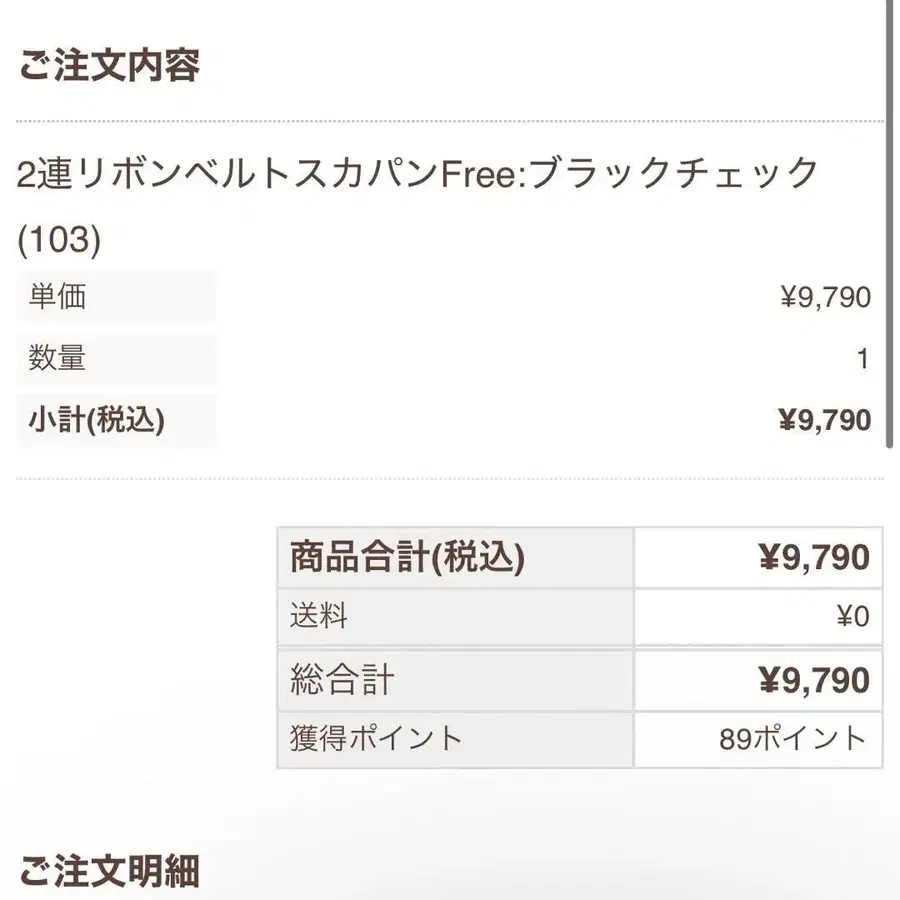The width and height of the screenshot is (900, 900).
Task: Click the ご注文明細 section heading
Action: pos(109,871)
